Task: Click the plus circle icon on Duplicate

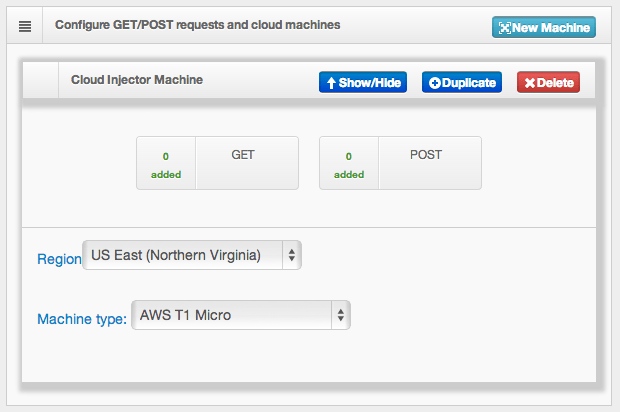Action: coord(435,83)
